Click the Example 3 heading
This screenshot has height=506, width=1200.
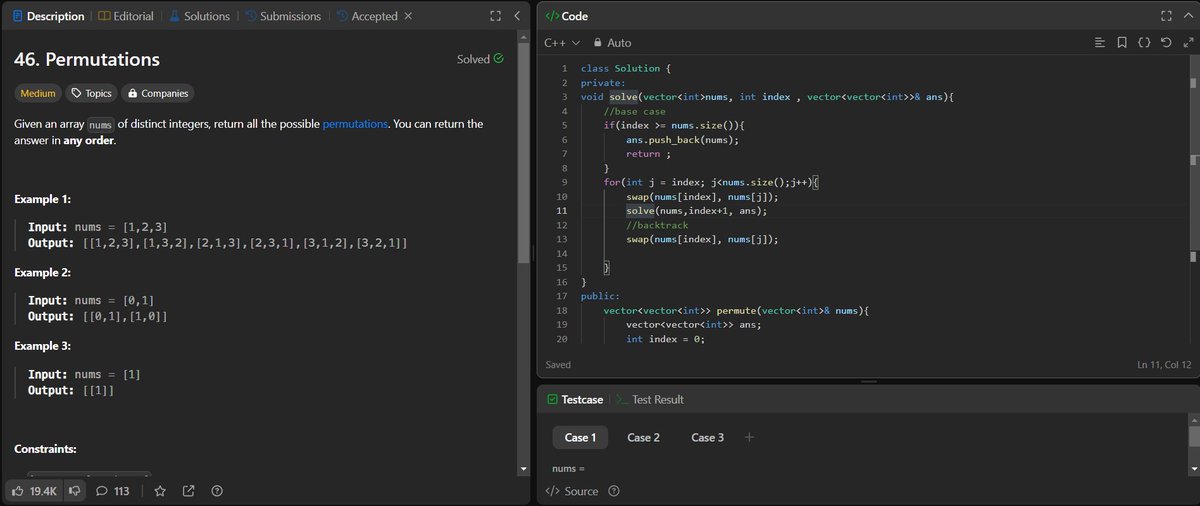43,346
